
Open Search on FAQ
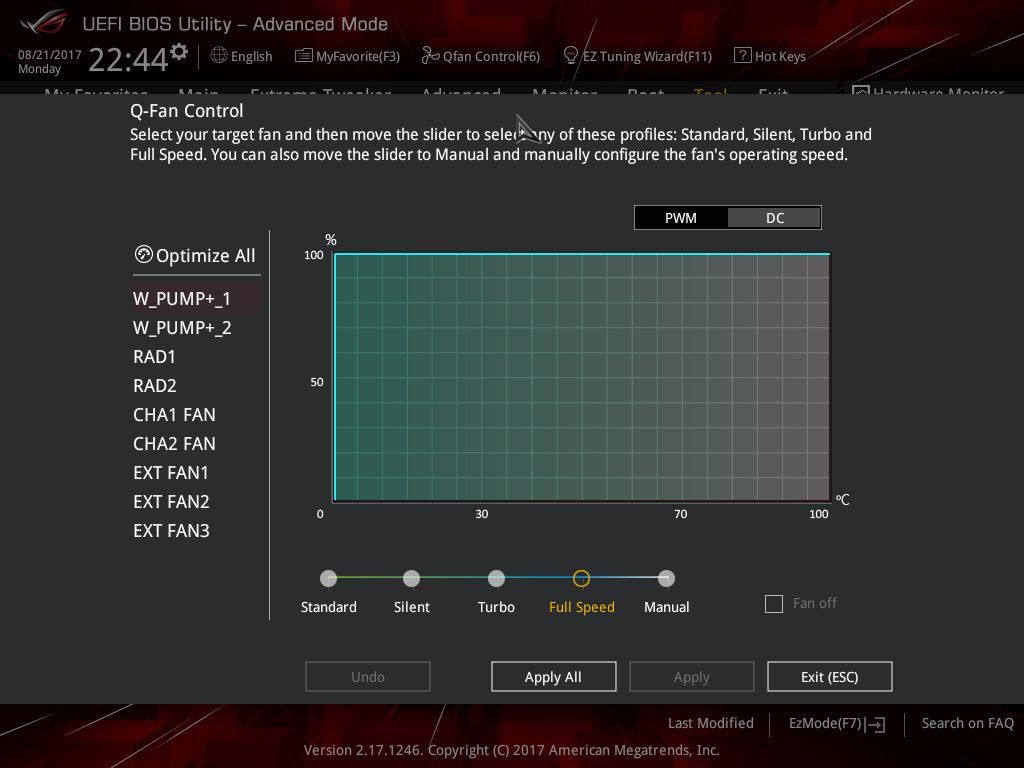[x=967, y=723]
